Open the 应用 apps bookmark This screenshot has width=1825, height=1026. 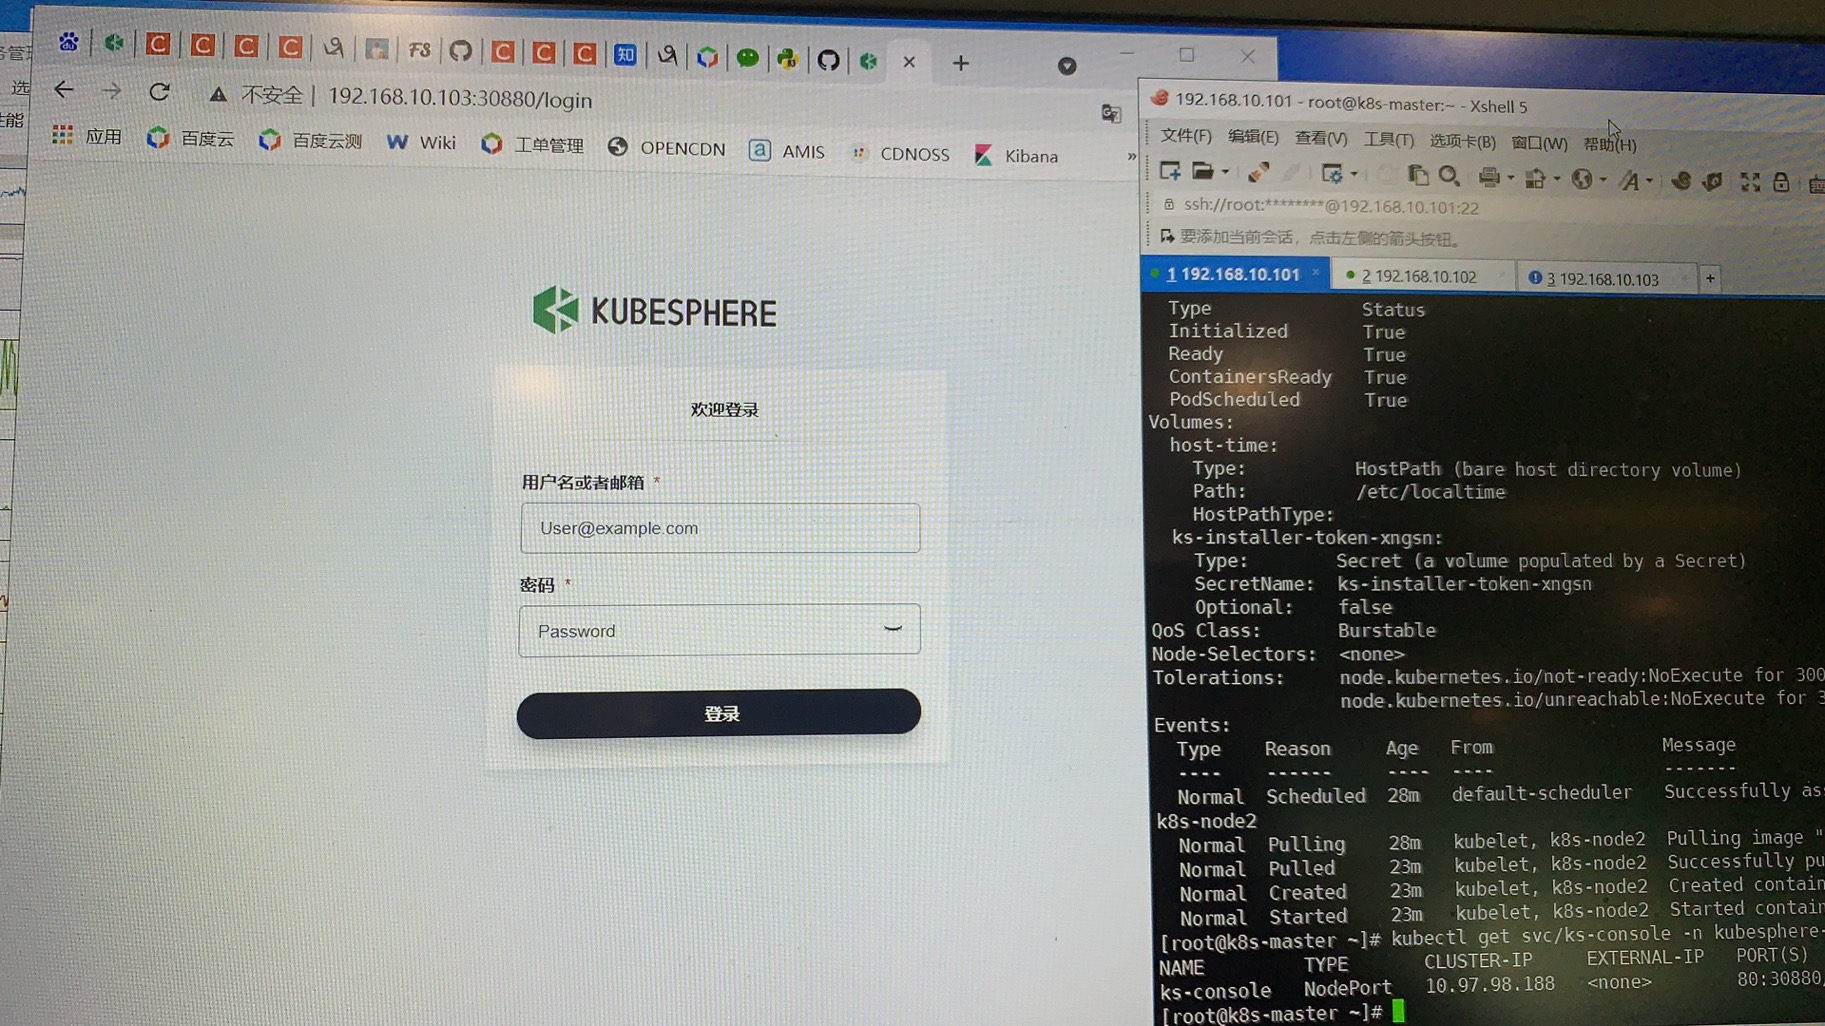87,136
